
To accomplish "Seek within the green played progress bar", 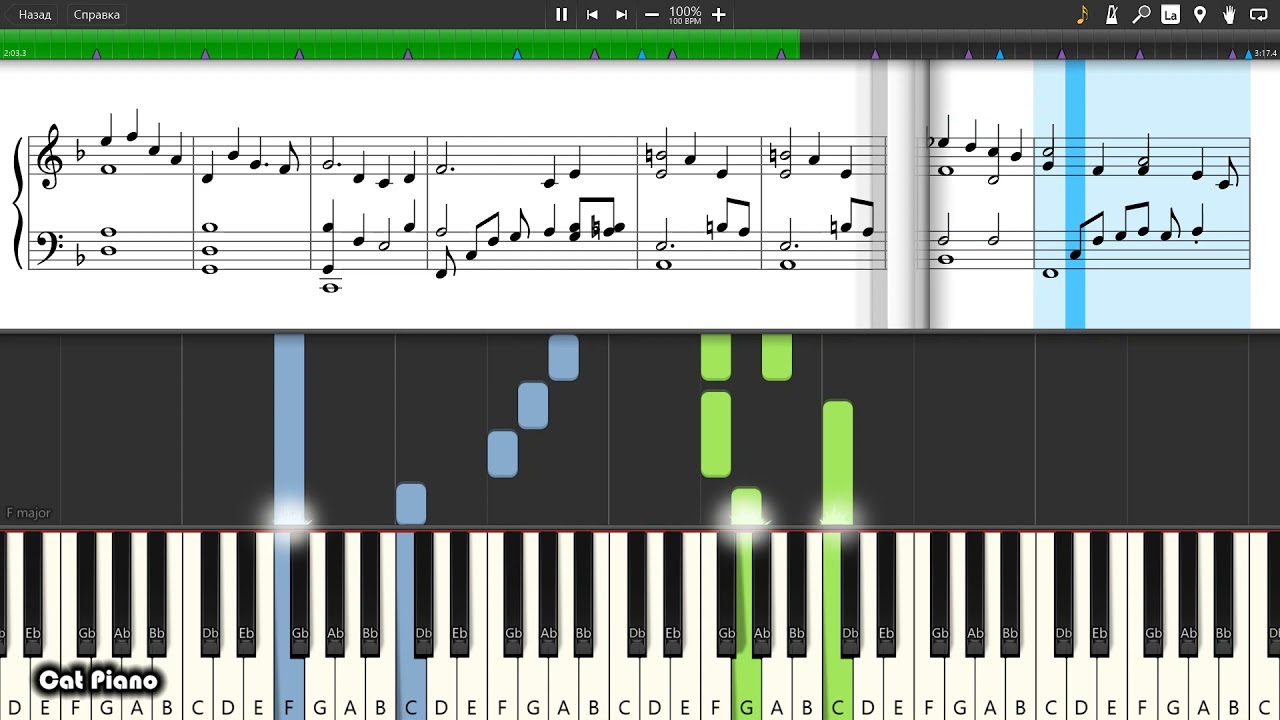I will point(400,44).
